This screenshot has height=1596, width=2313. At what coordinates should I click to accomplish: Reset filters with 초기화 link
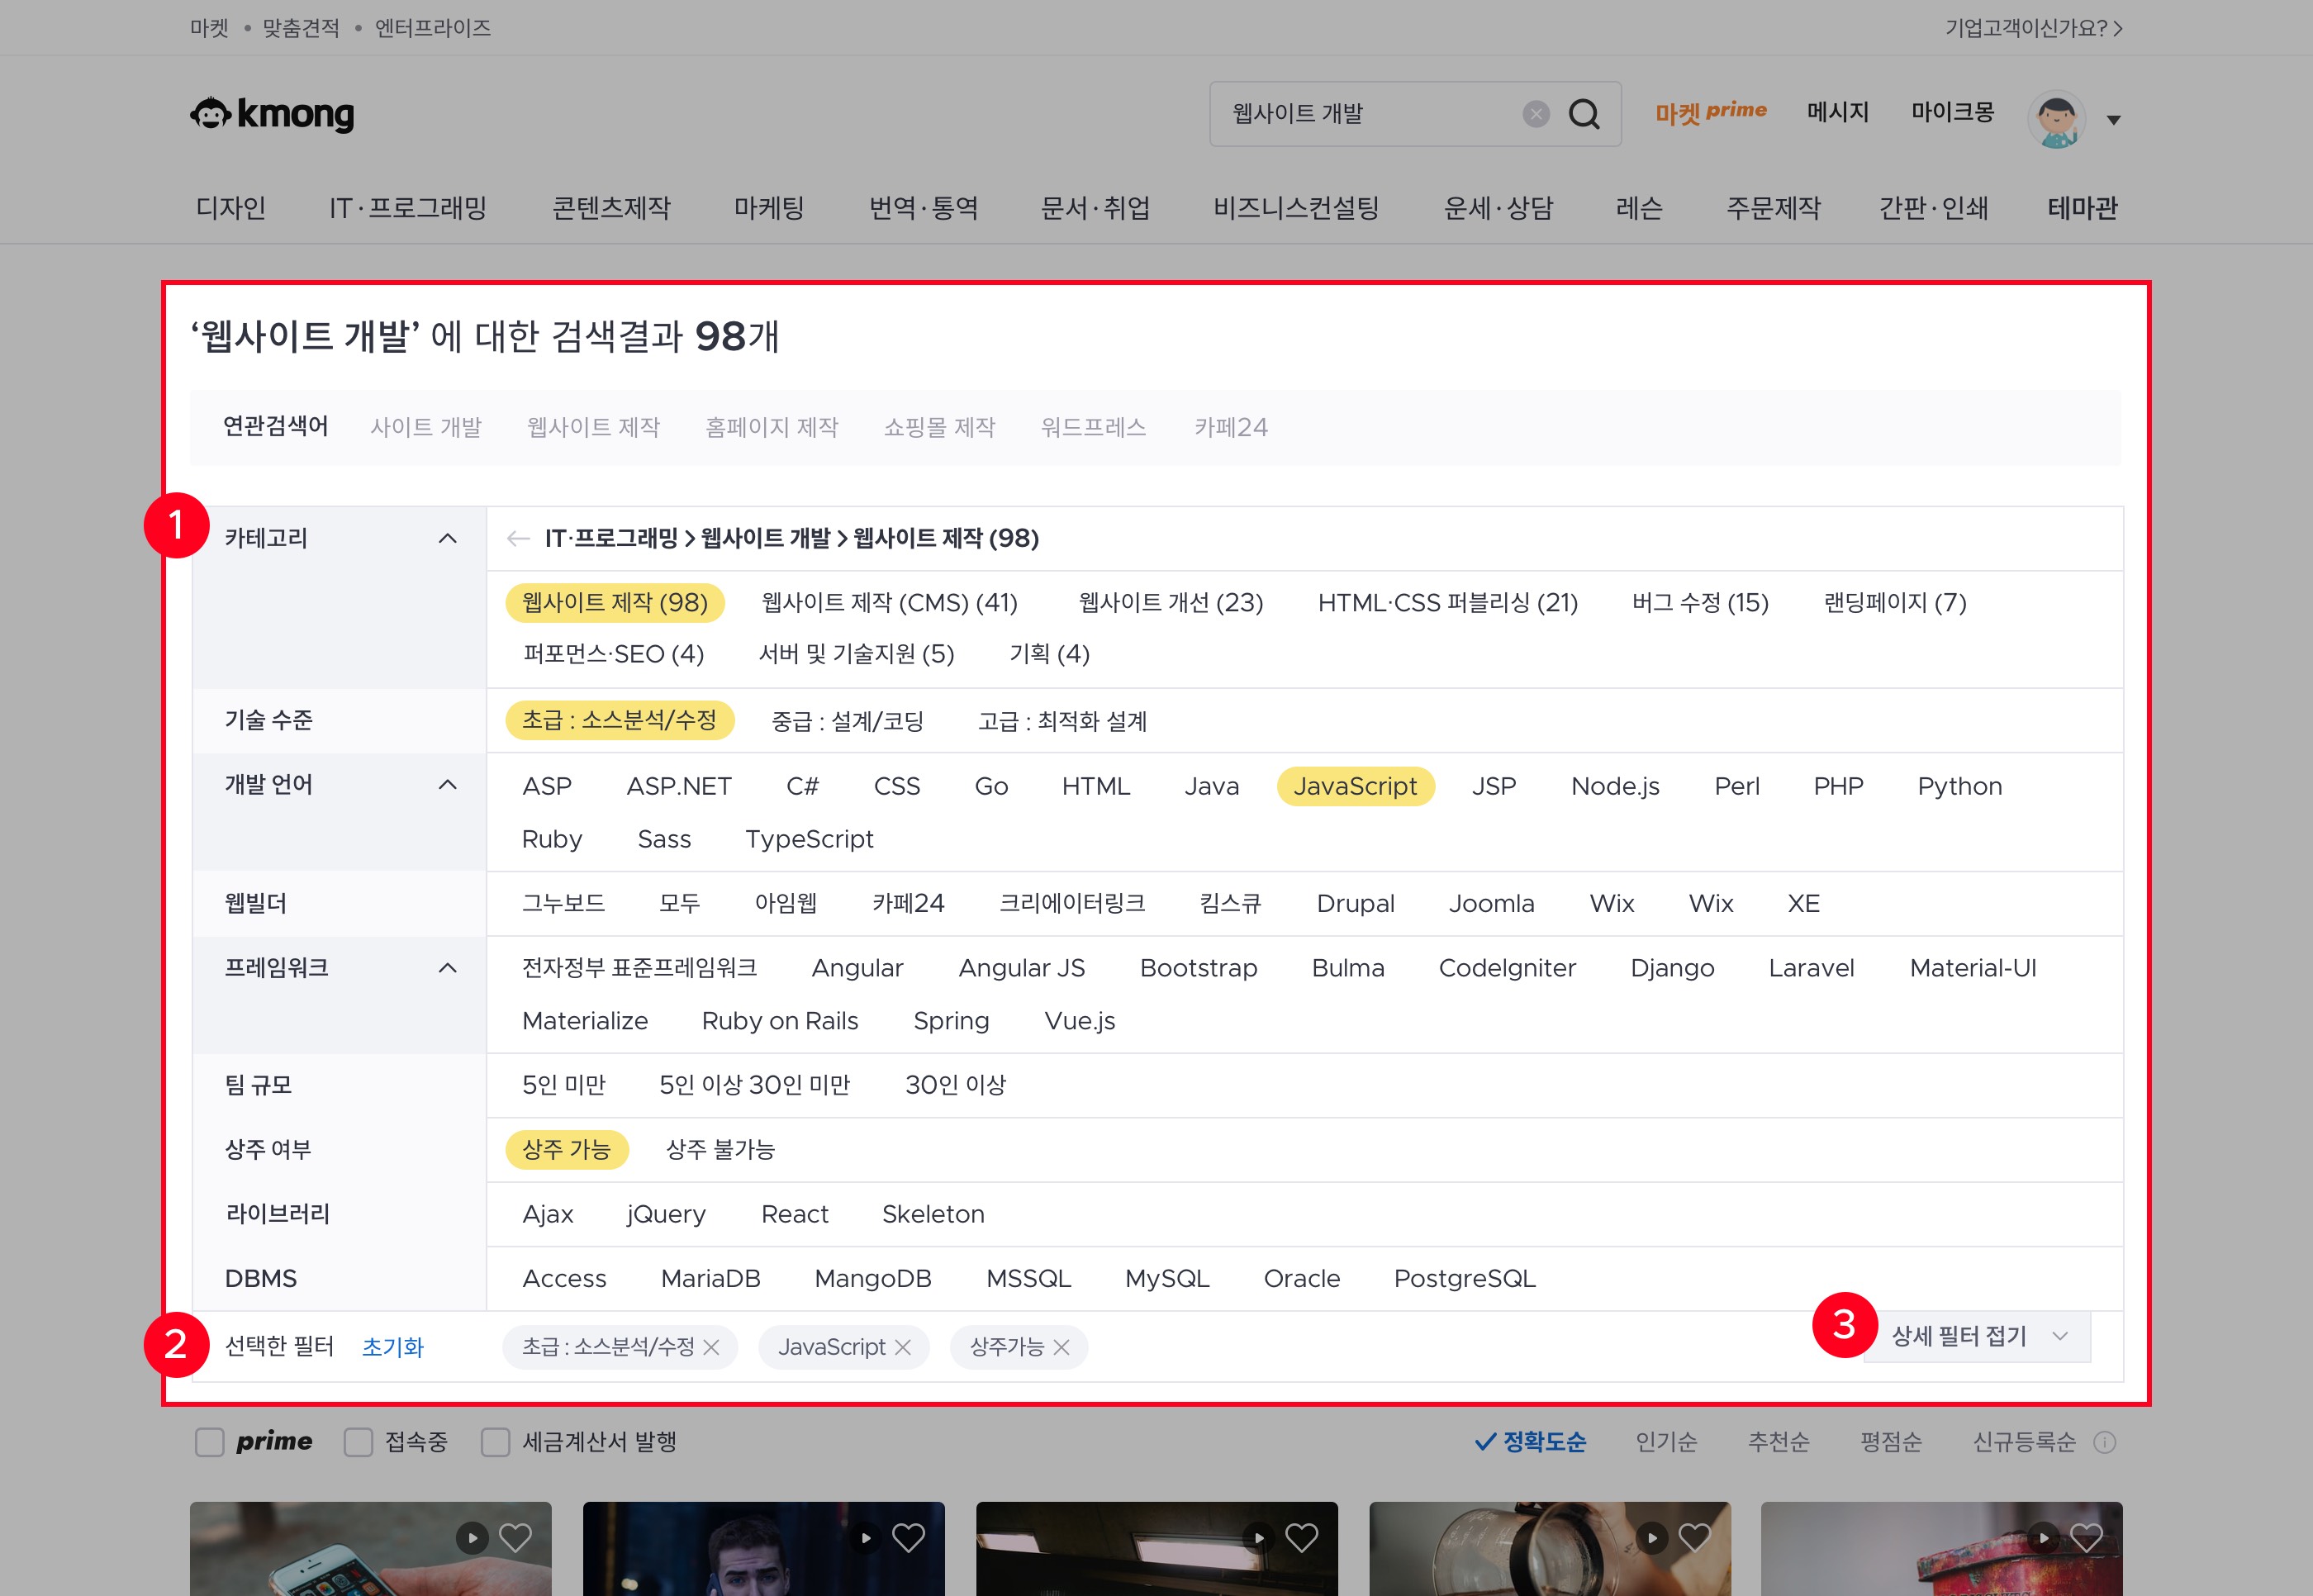(x=392, y=1347)
